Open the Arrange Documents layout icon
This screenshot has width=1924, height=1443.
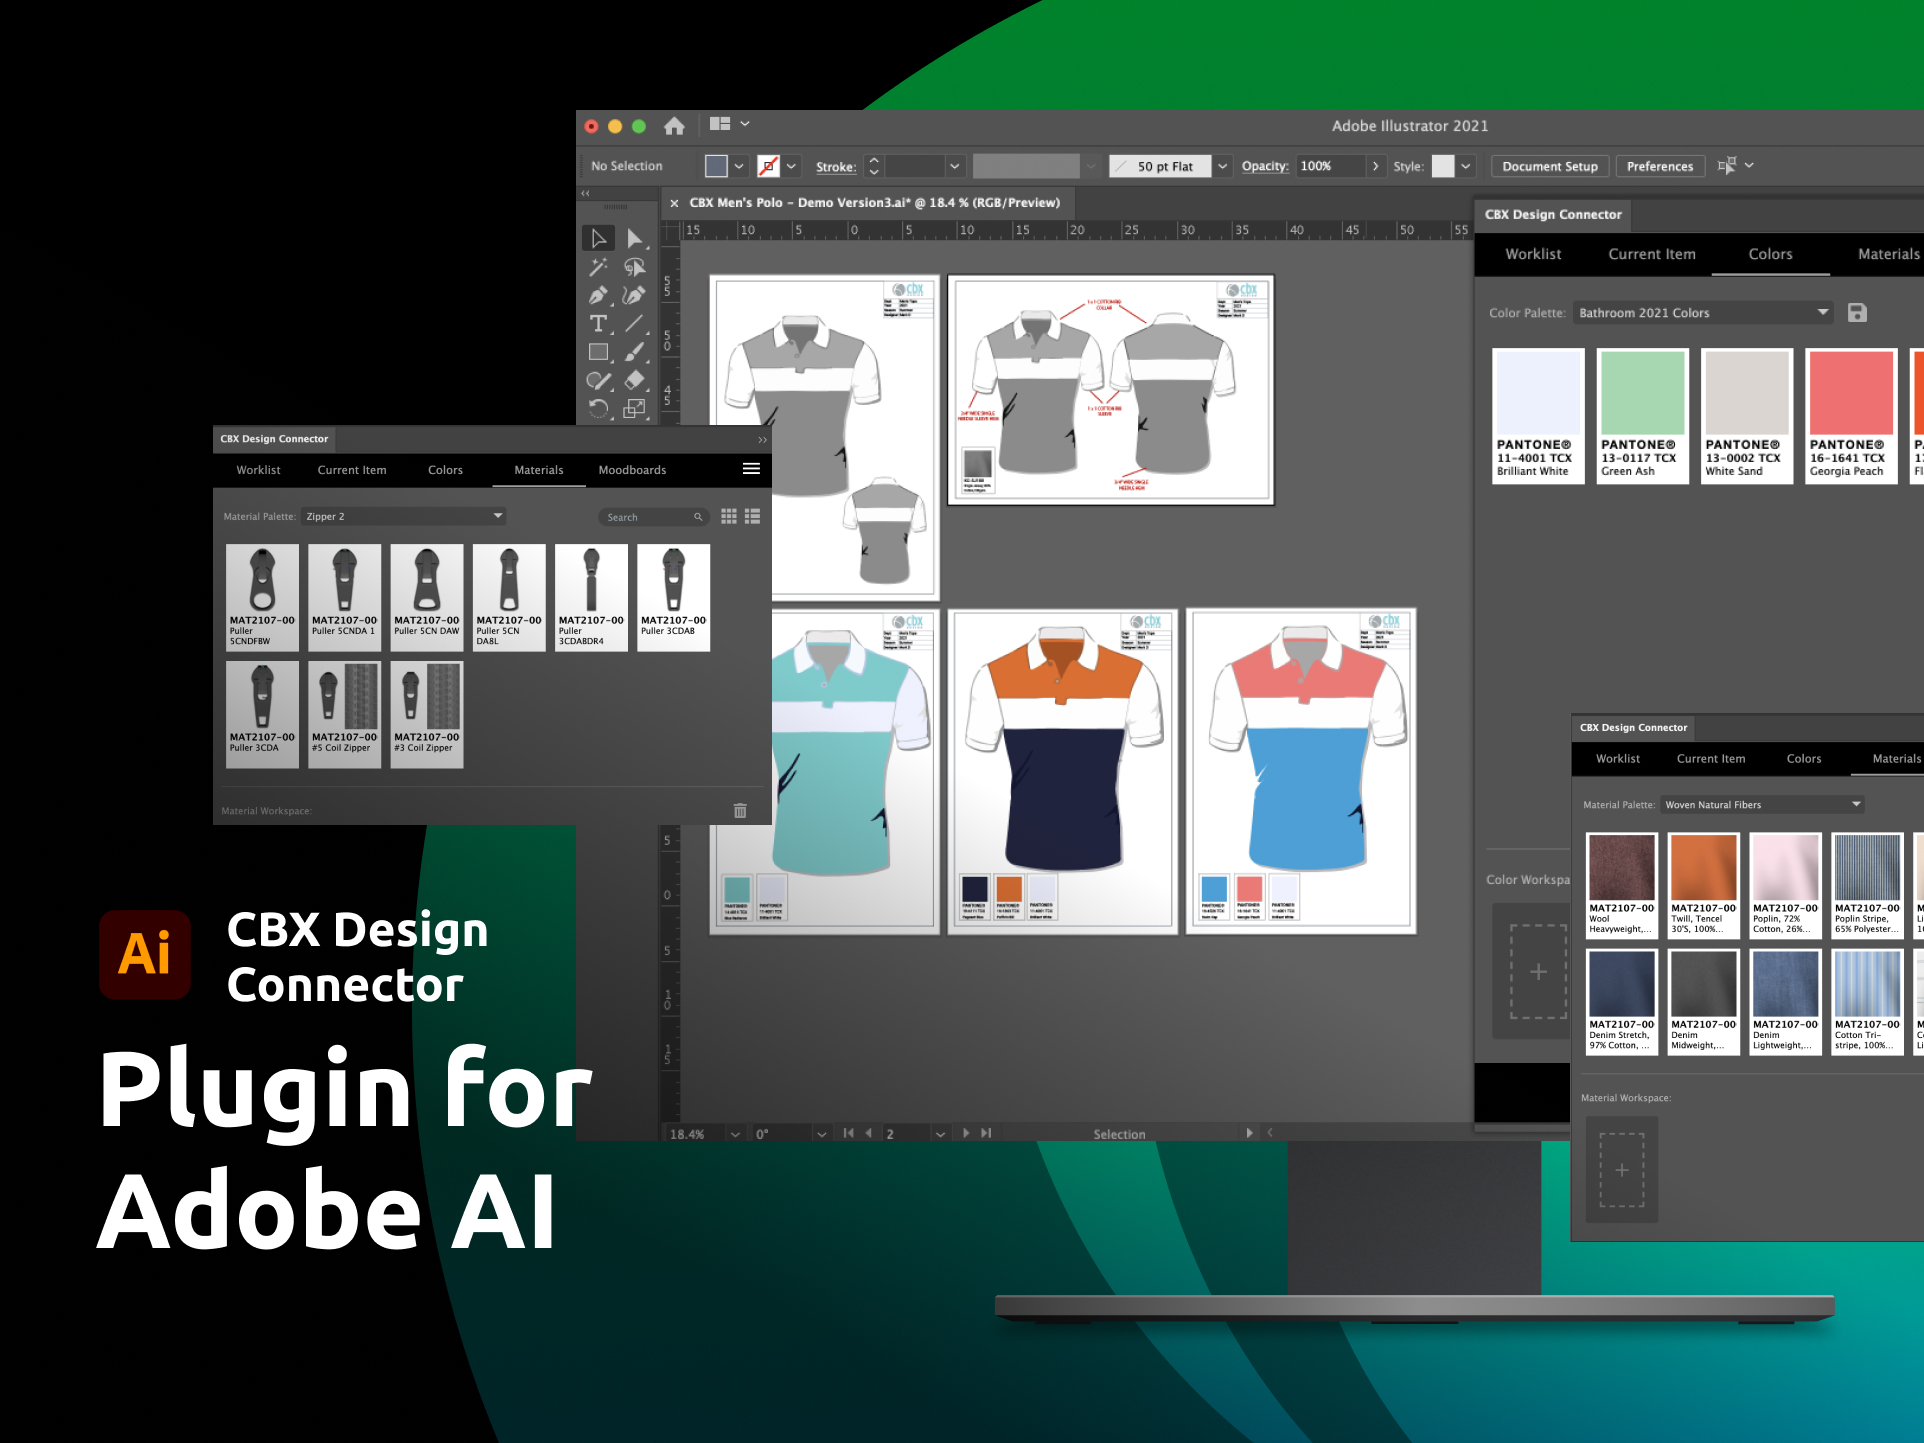[720, 124]
